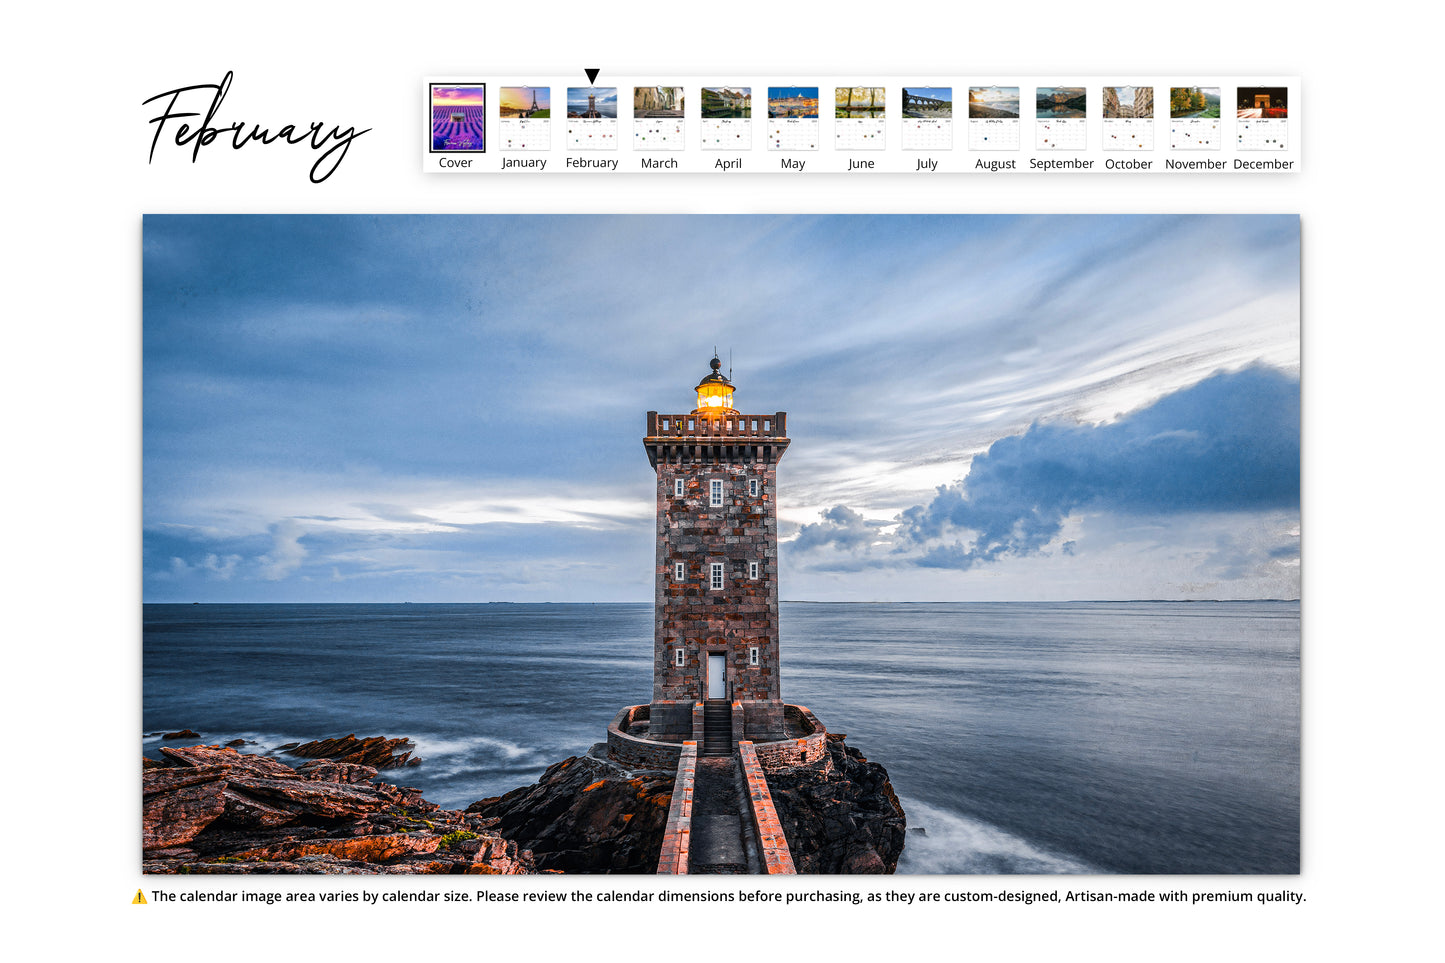
Task: Open the November calendar thumbnail
Action: tap(1195, 118)
